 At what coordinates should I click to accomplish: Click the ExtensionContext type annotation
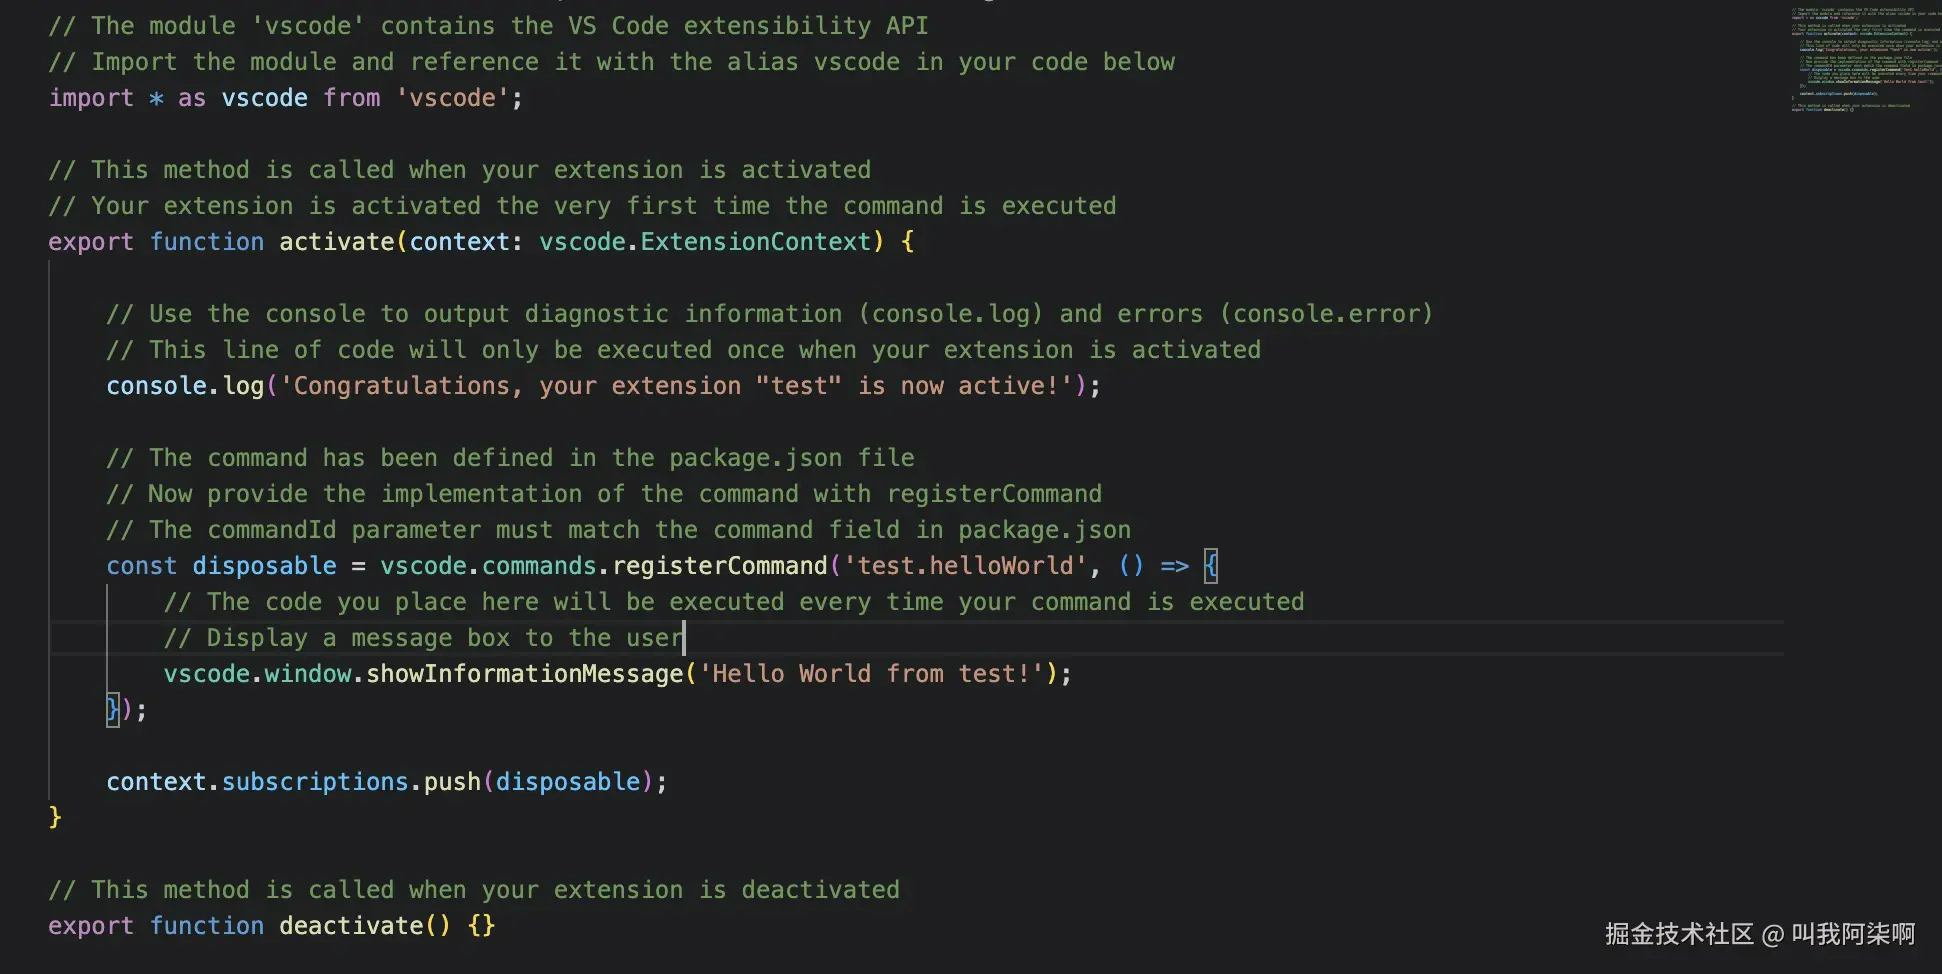tap(756, 242)
